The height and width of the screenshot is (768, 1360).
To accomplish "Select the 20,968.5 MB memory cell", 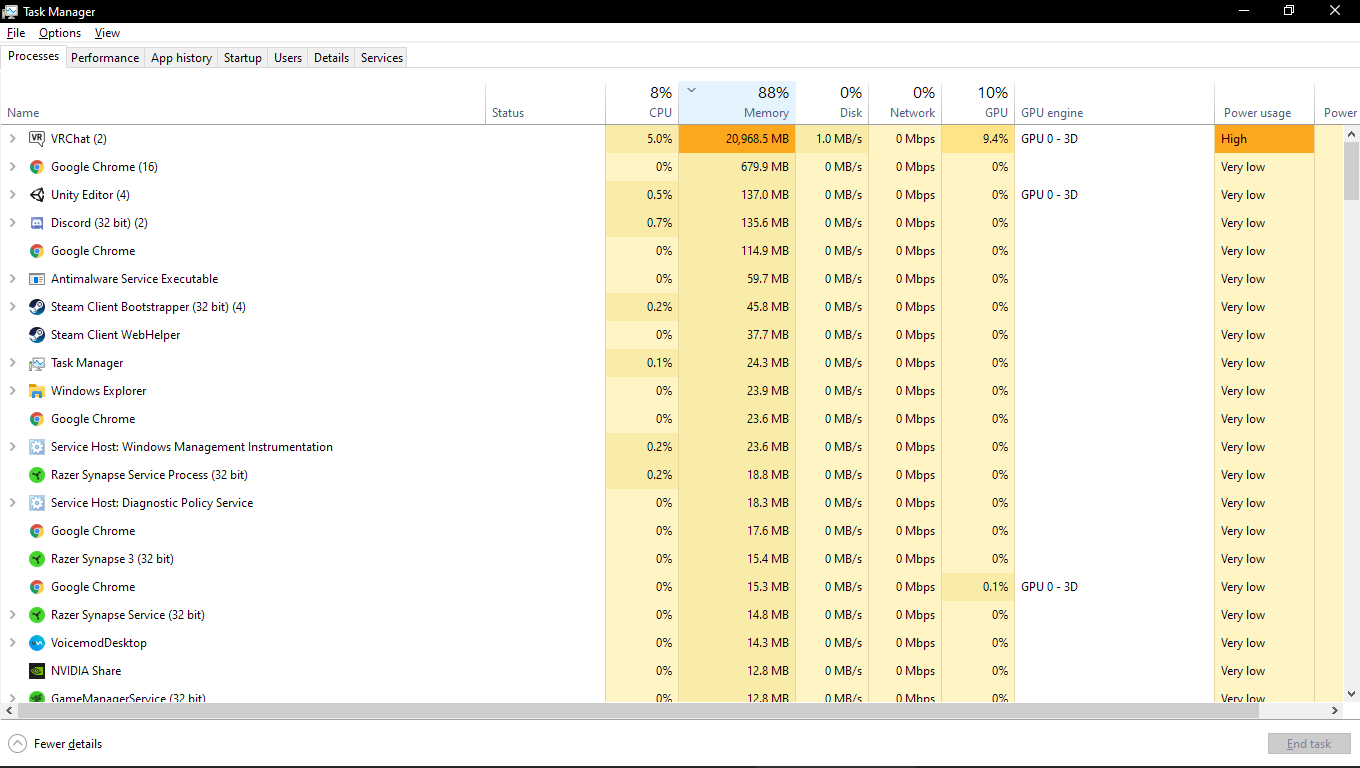I will point(737,139).
